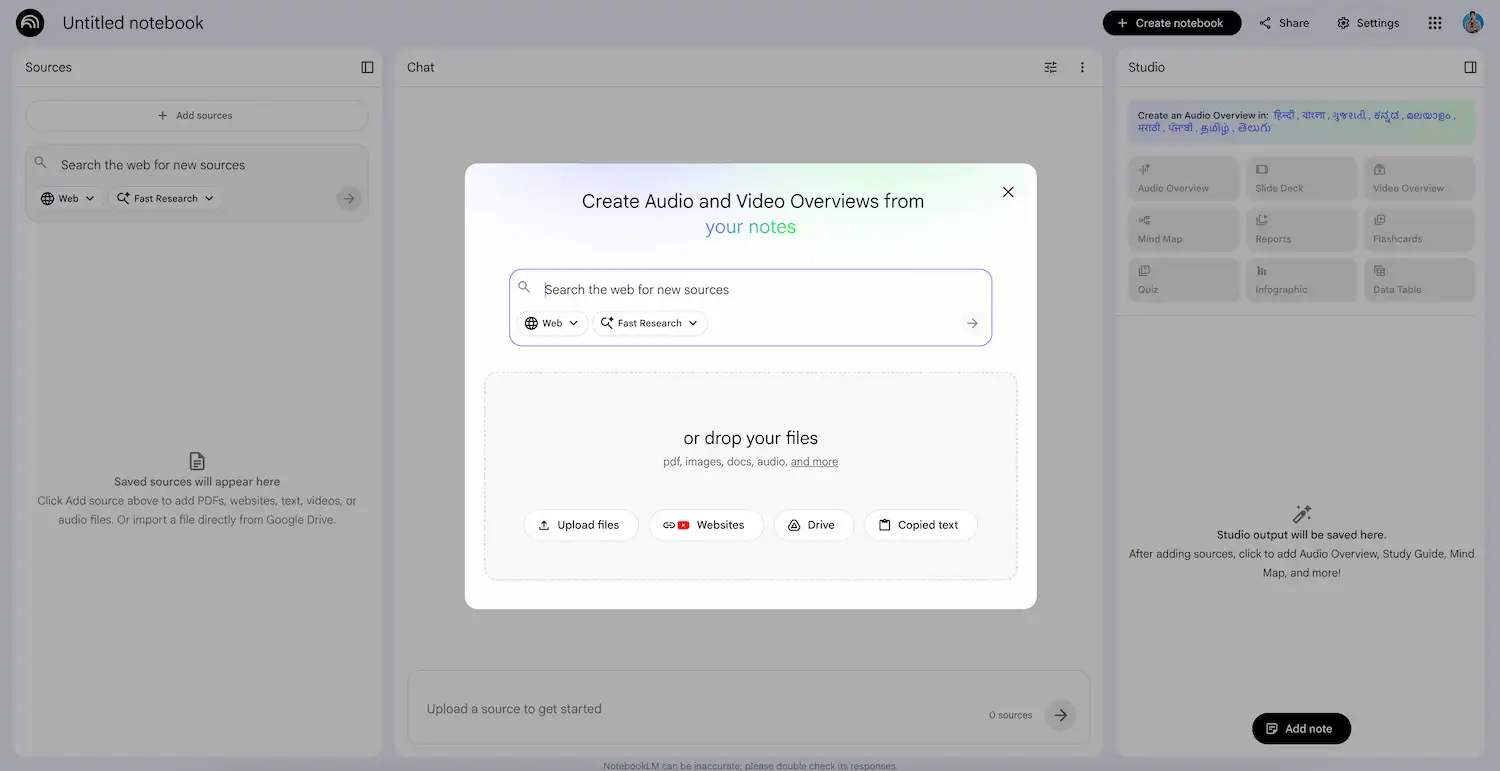Click the '0 sources' counter
The width and height of the screenshot is (1500, 771).
1010,715
